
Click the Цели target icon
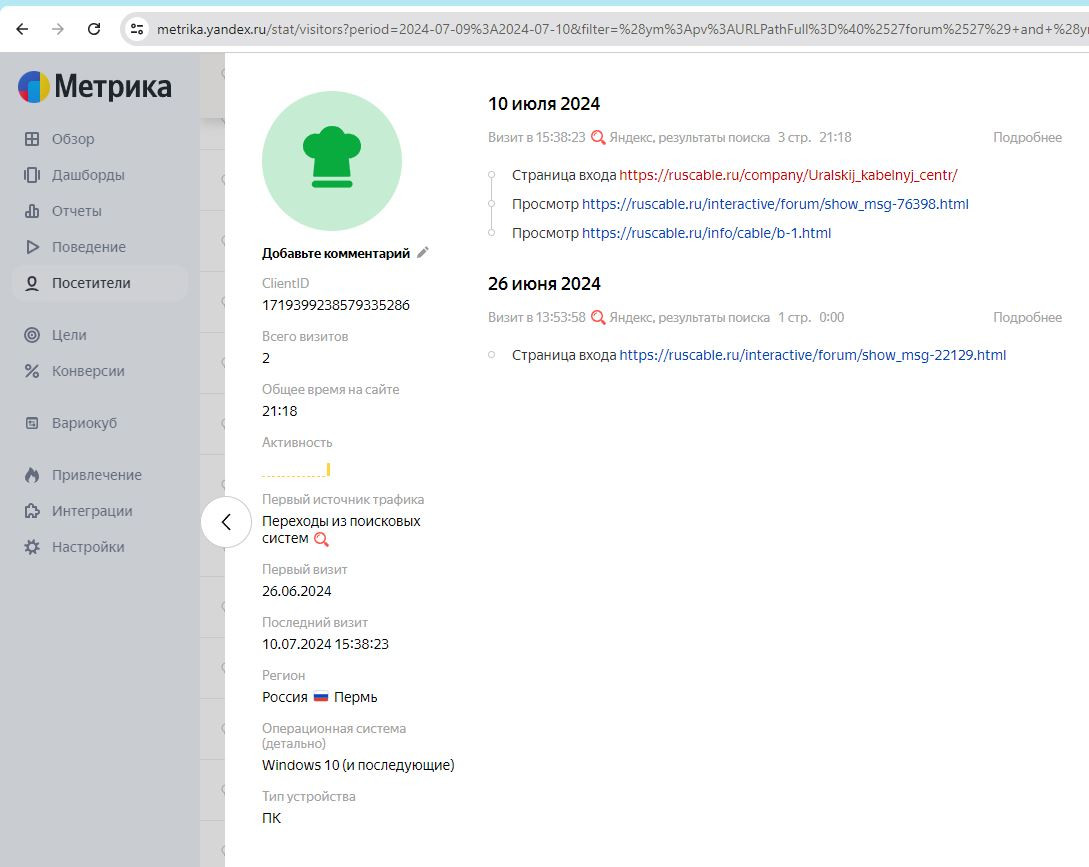[32, 335]
